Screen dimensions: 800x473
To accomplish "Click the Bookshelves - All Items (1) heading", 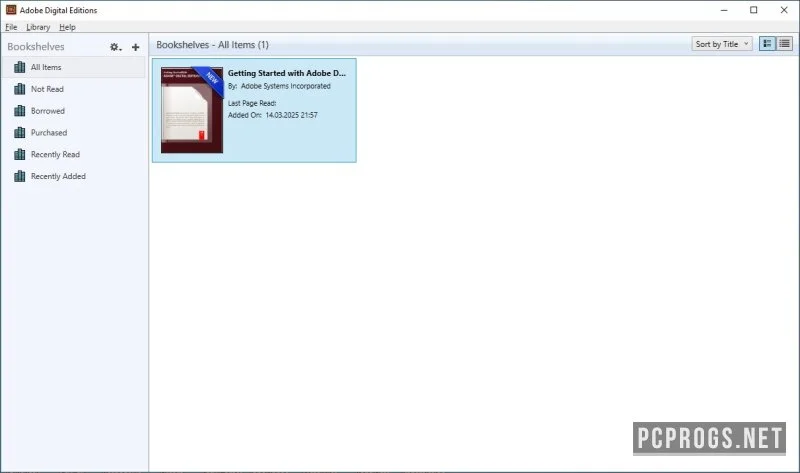I will coord(212,45).
